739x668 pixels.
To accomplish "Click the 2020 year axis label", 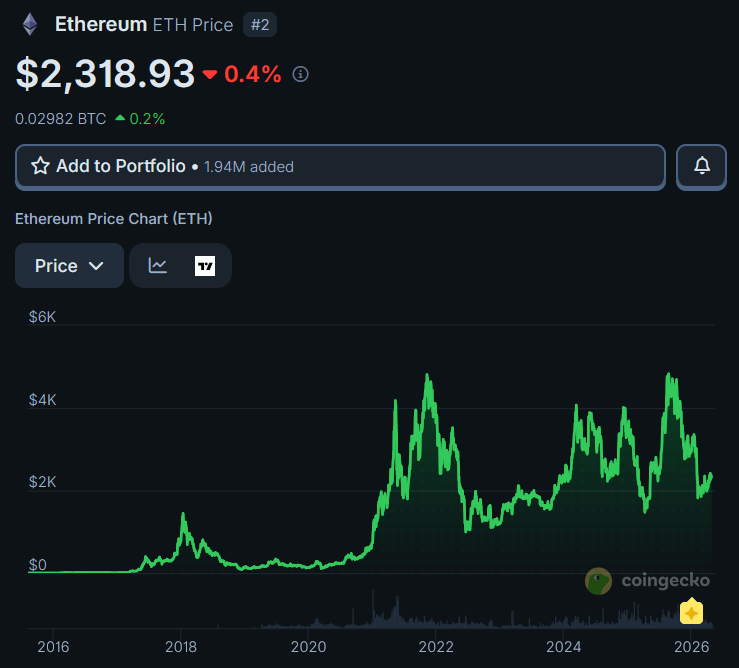I will pos(309,647).
